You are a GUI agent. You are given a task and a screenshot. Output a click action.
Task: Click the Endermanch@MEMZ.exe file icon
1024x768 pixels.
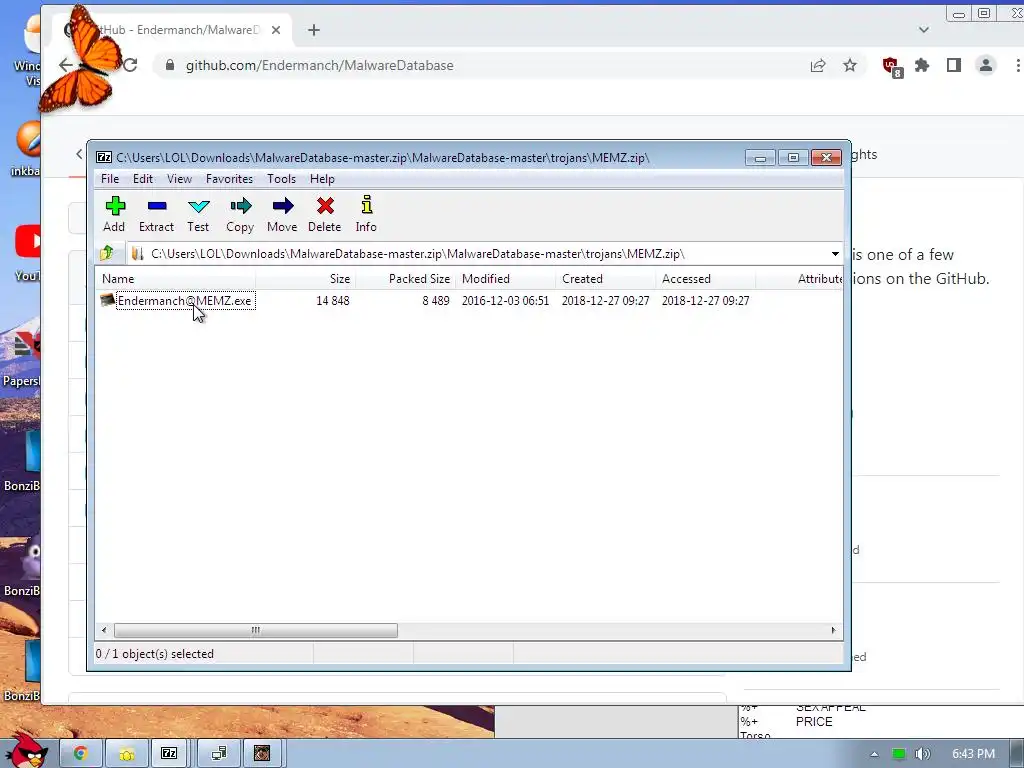[107, 300]
